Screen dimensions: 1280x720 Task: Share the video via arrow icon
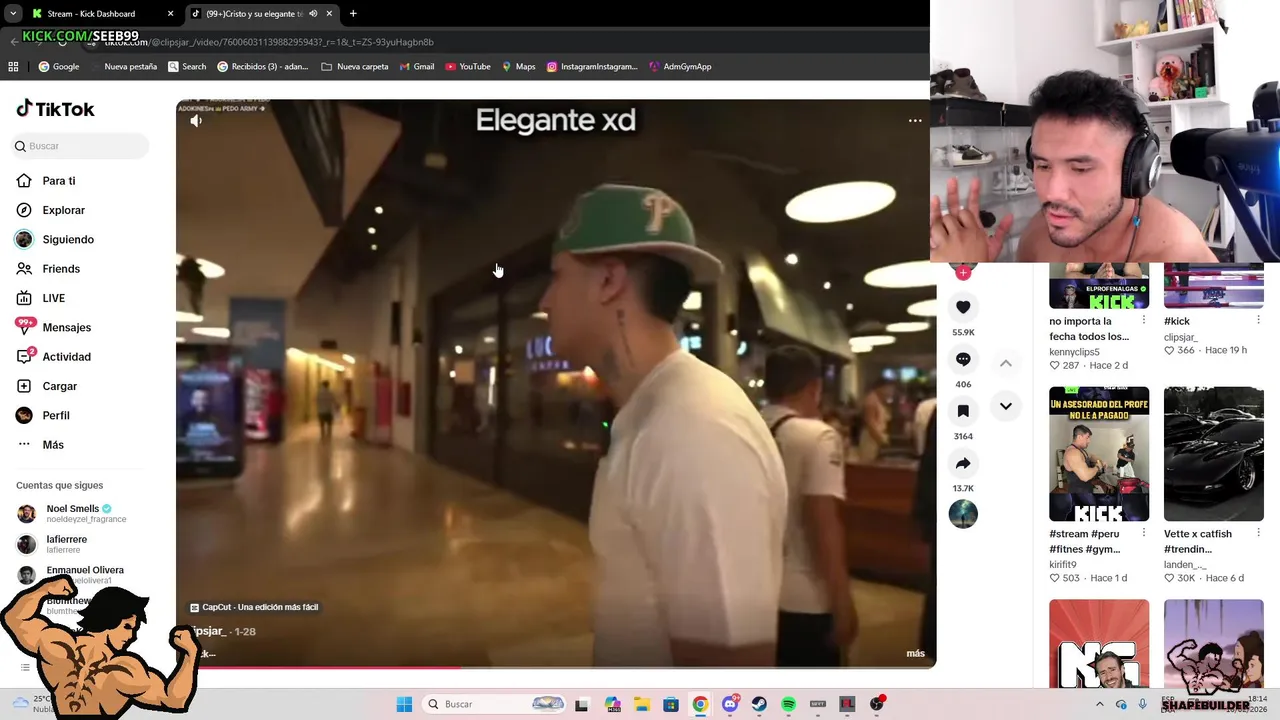click(x=963, y=463)
